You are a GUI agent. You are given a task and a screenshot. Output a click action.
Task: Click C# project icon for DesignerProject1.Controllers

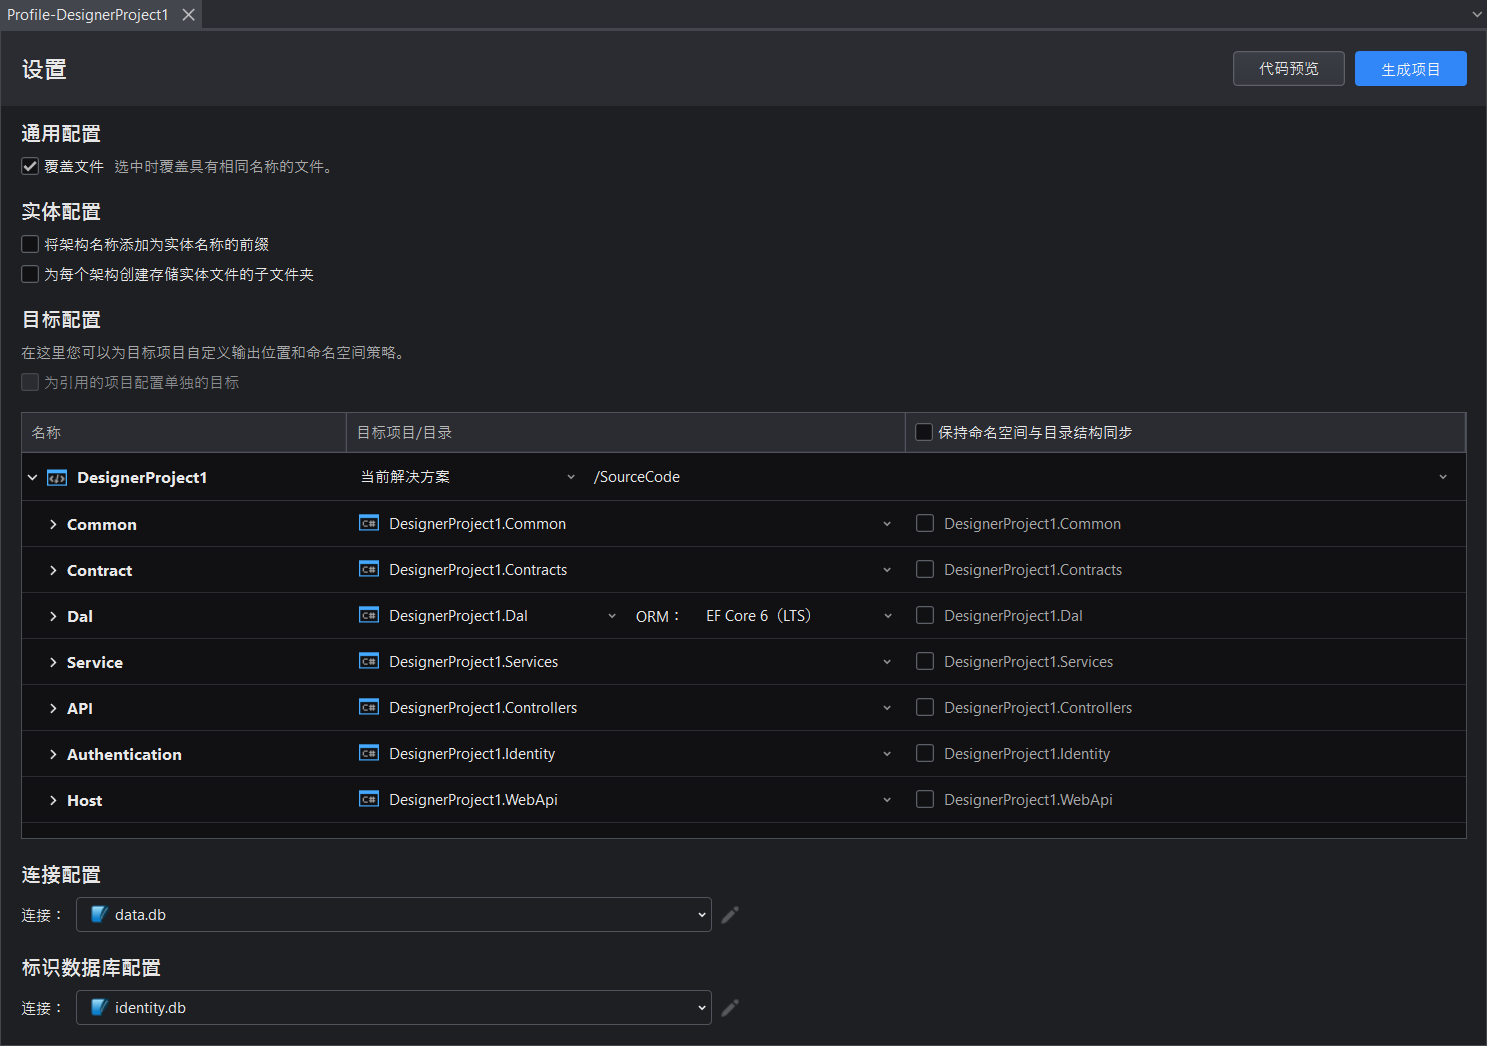[x=369, y=707]
